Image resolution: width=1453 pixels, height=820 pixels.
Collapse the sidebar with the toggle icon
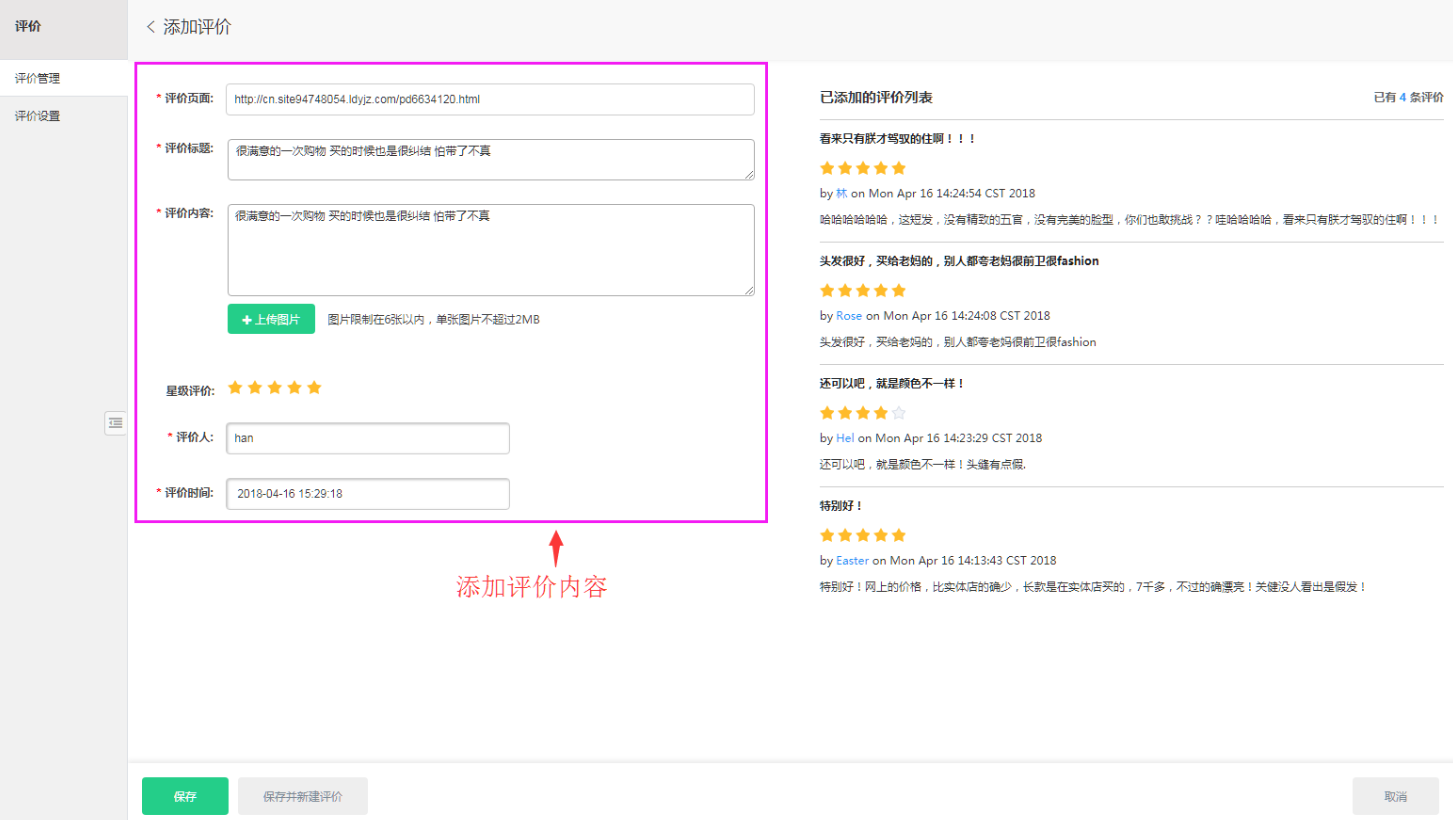click(x=116, y=423)
